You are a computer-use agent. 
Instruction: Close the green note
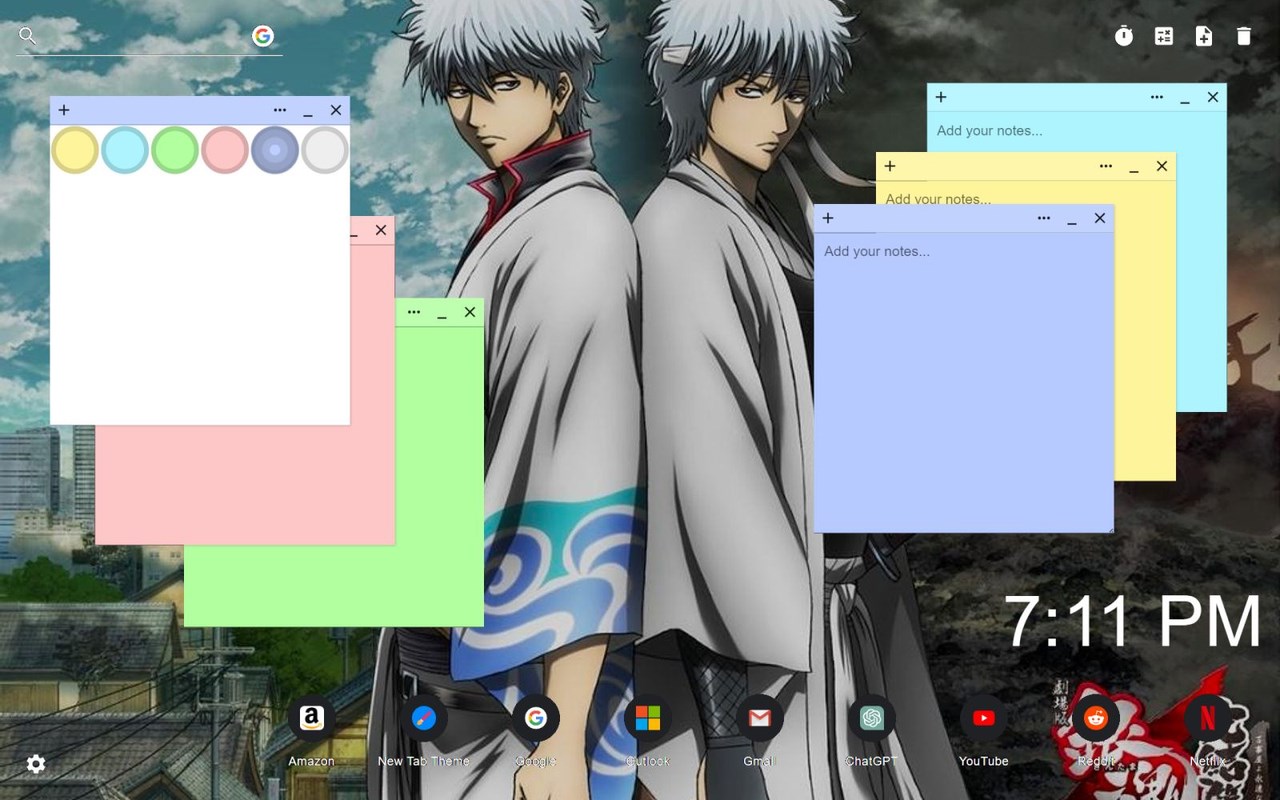click(470, 312)
